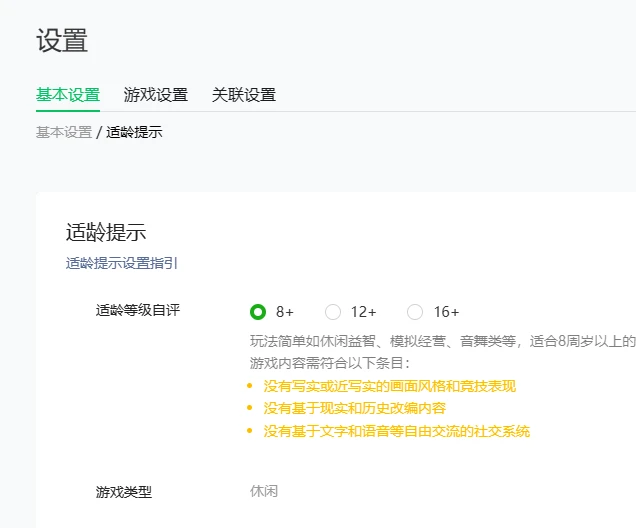636x528 pixels.
Task: Click the 适龄提示 section heading
Action: tap(106, 232)
